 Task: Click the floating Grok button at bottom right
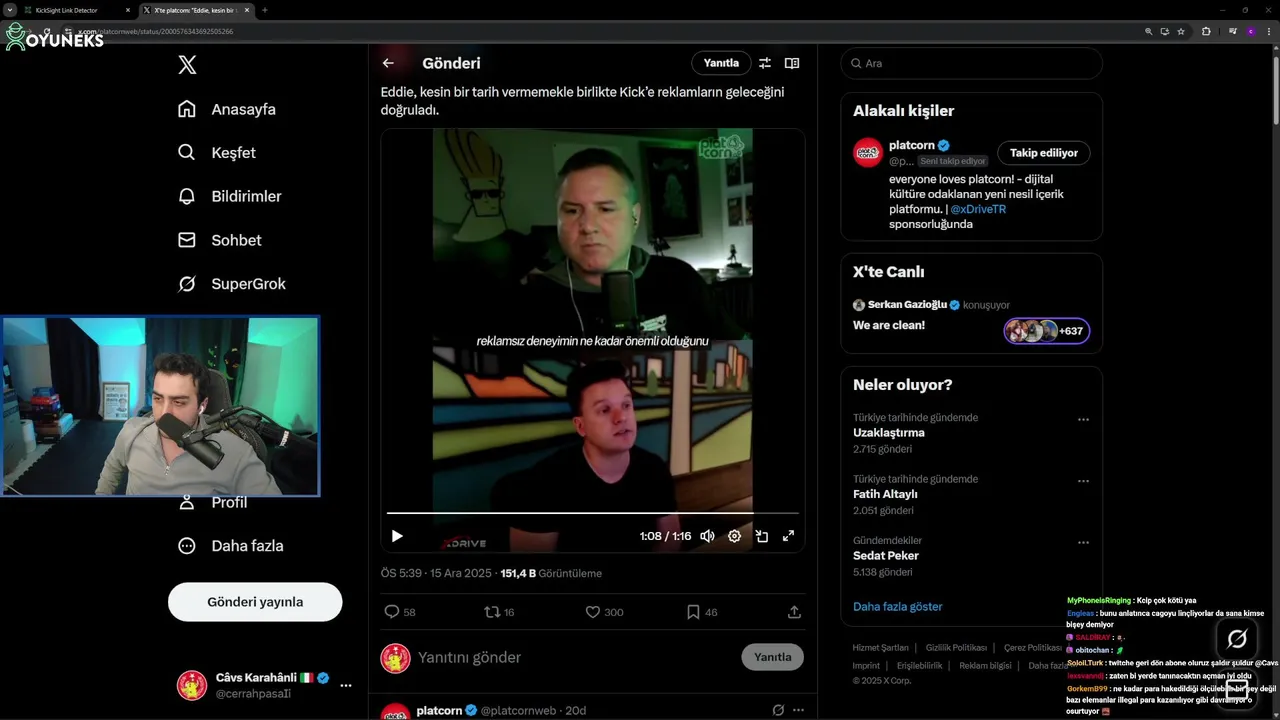(1237, 638)
